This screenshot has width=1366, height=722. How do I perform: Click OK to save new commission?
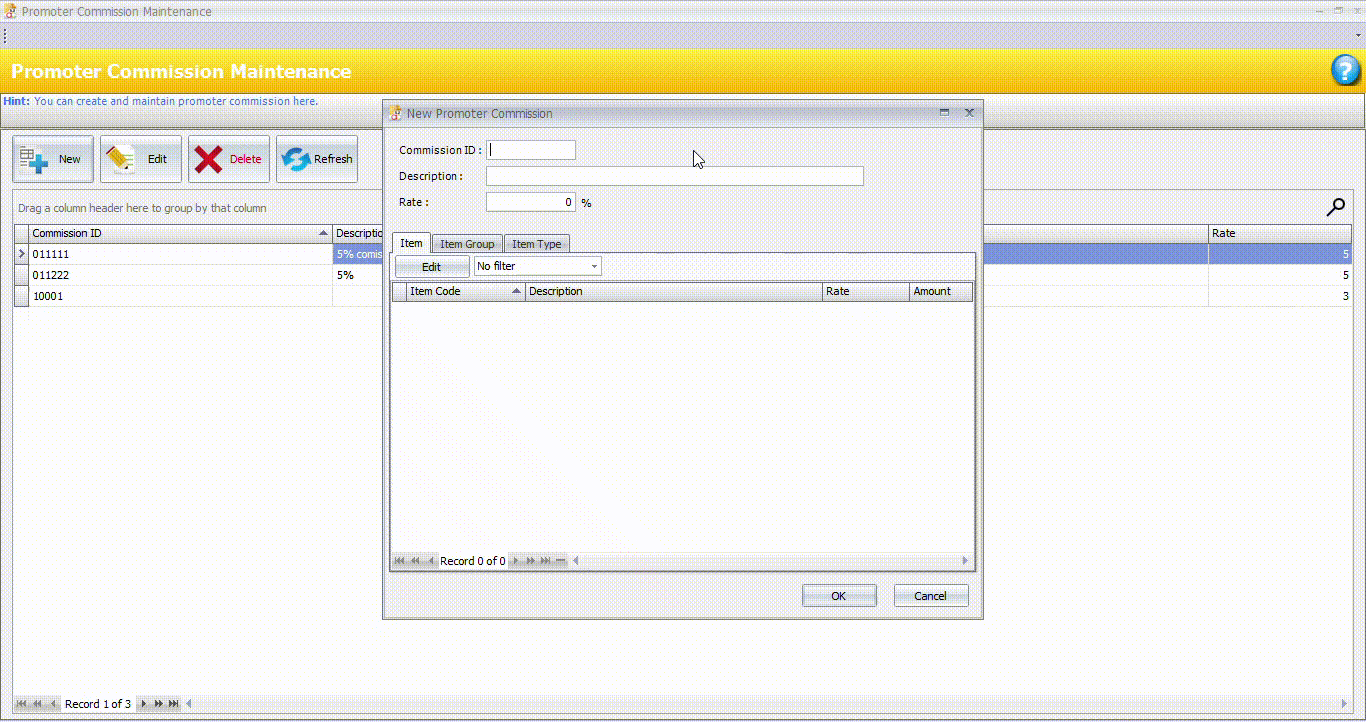tap(838, 596)
